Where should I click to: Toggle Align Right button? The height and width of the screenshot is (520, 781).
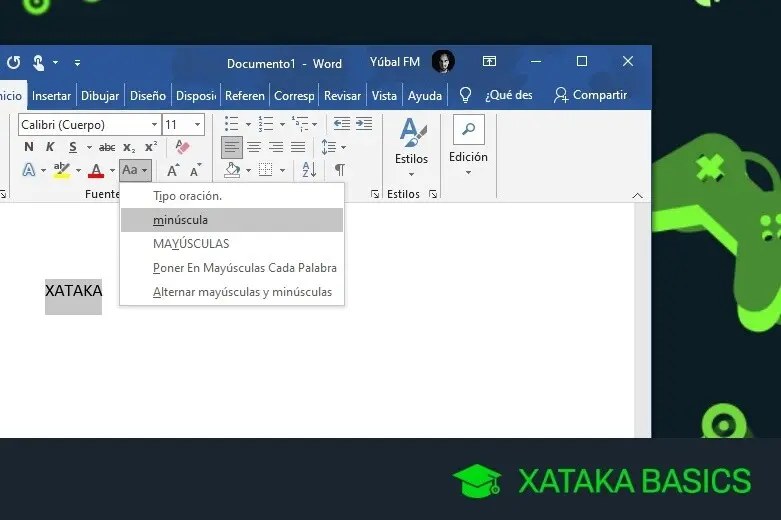[x=276, y=147]
